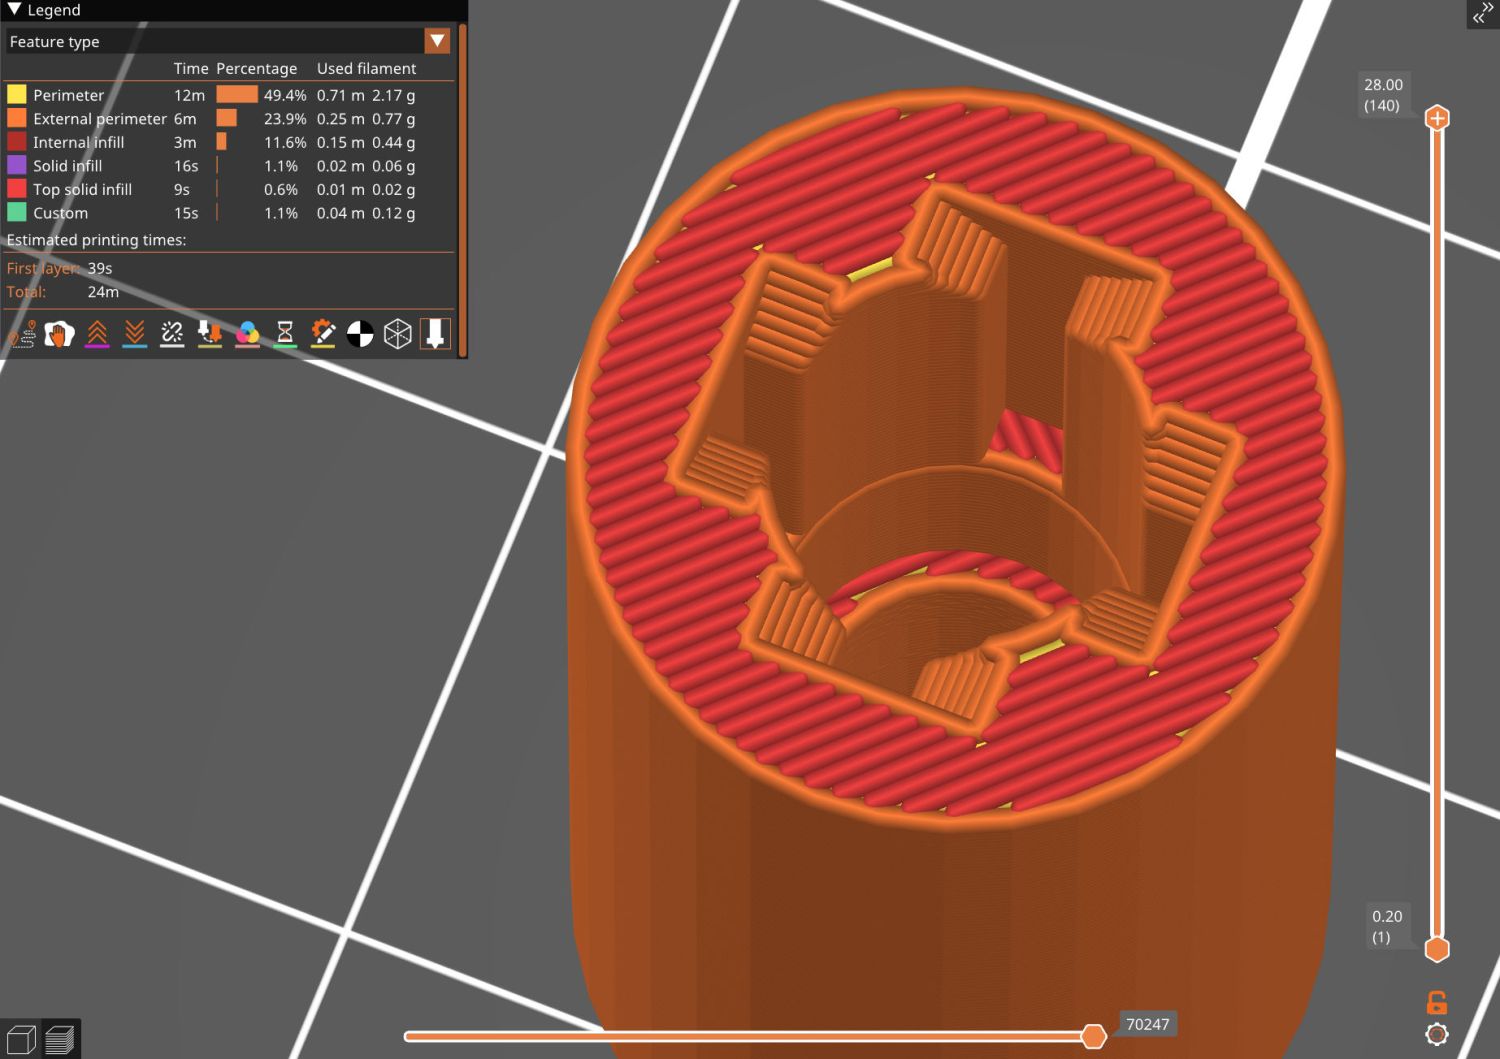The image size is (1500, 1059).
Task: Toggle pause prints hourglass icon
Action: 285,334
